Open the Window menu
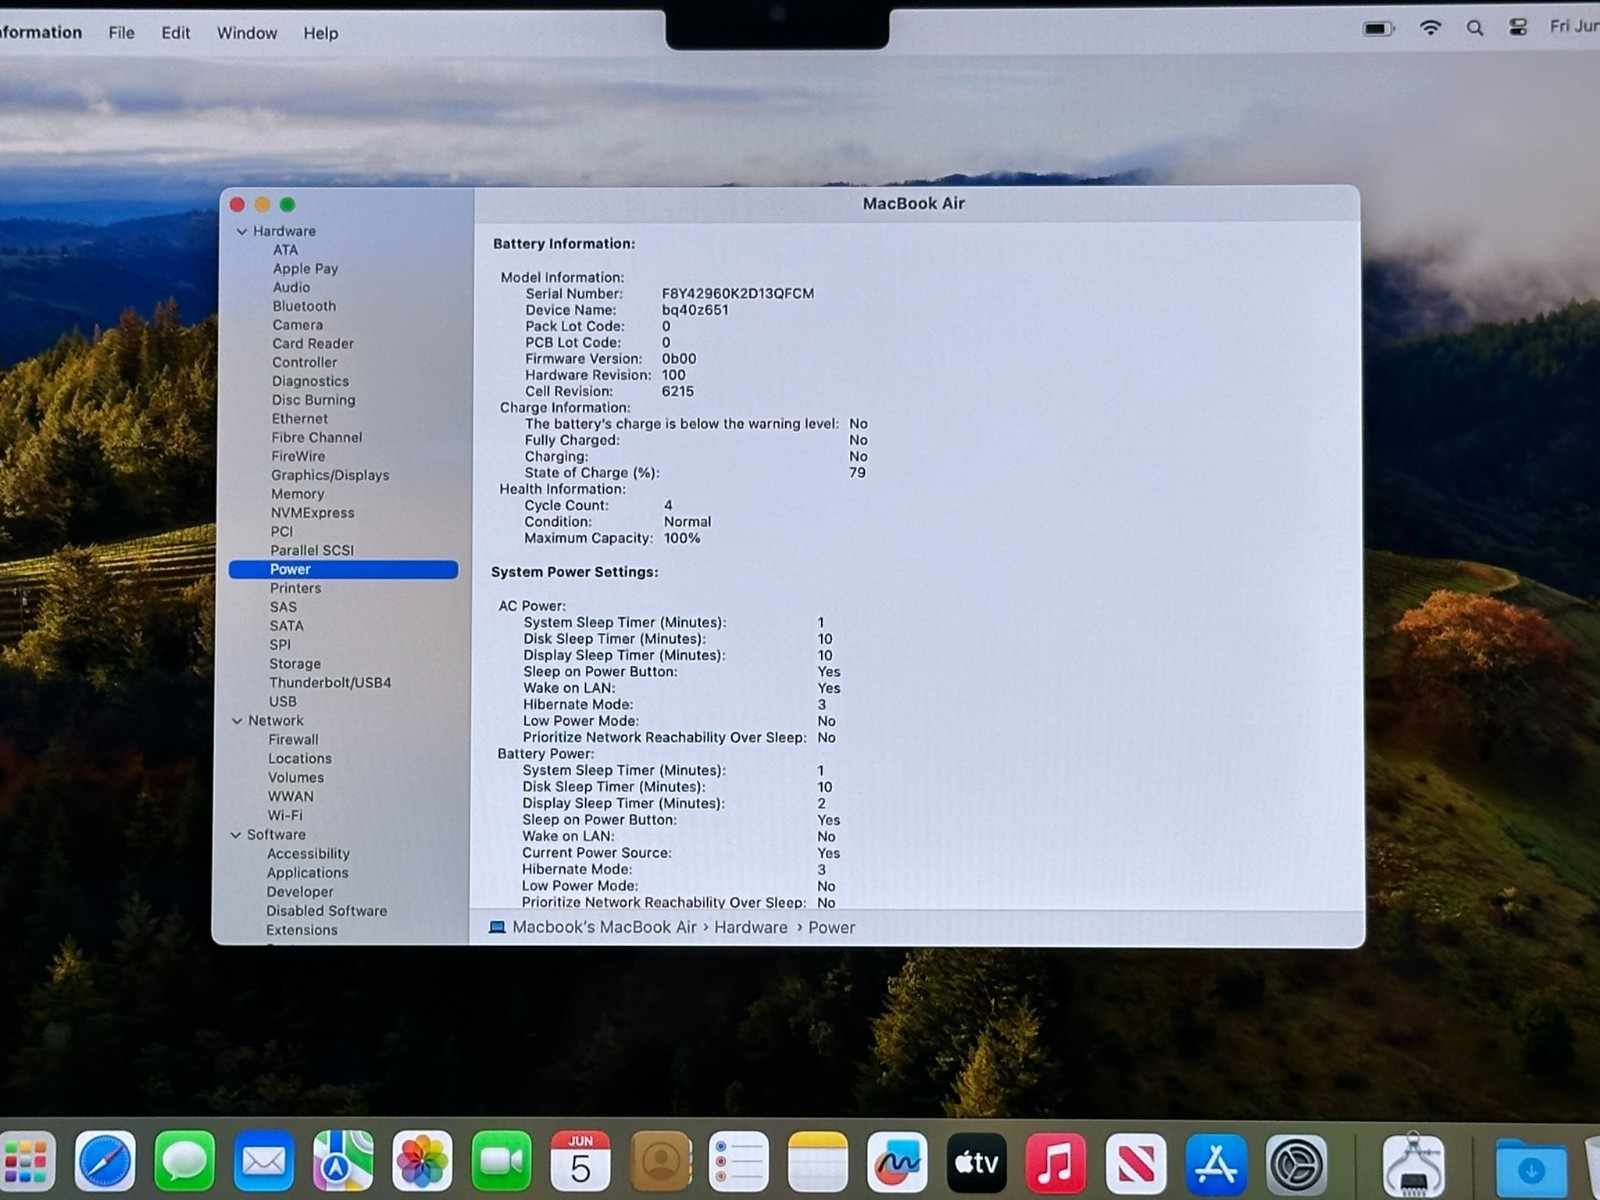This screenshot has height=1200, width=1600. [x=247, y=33]
